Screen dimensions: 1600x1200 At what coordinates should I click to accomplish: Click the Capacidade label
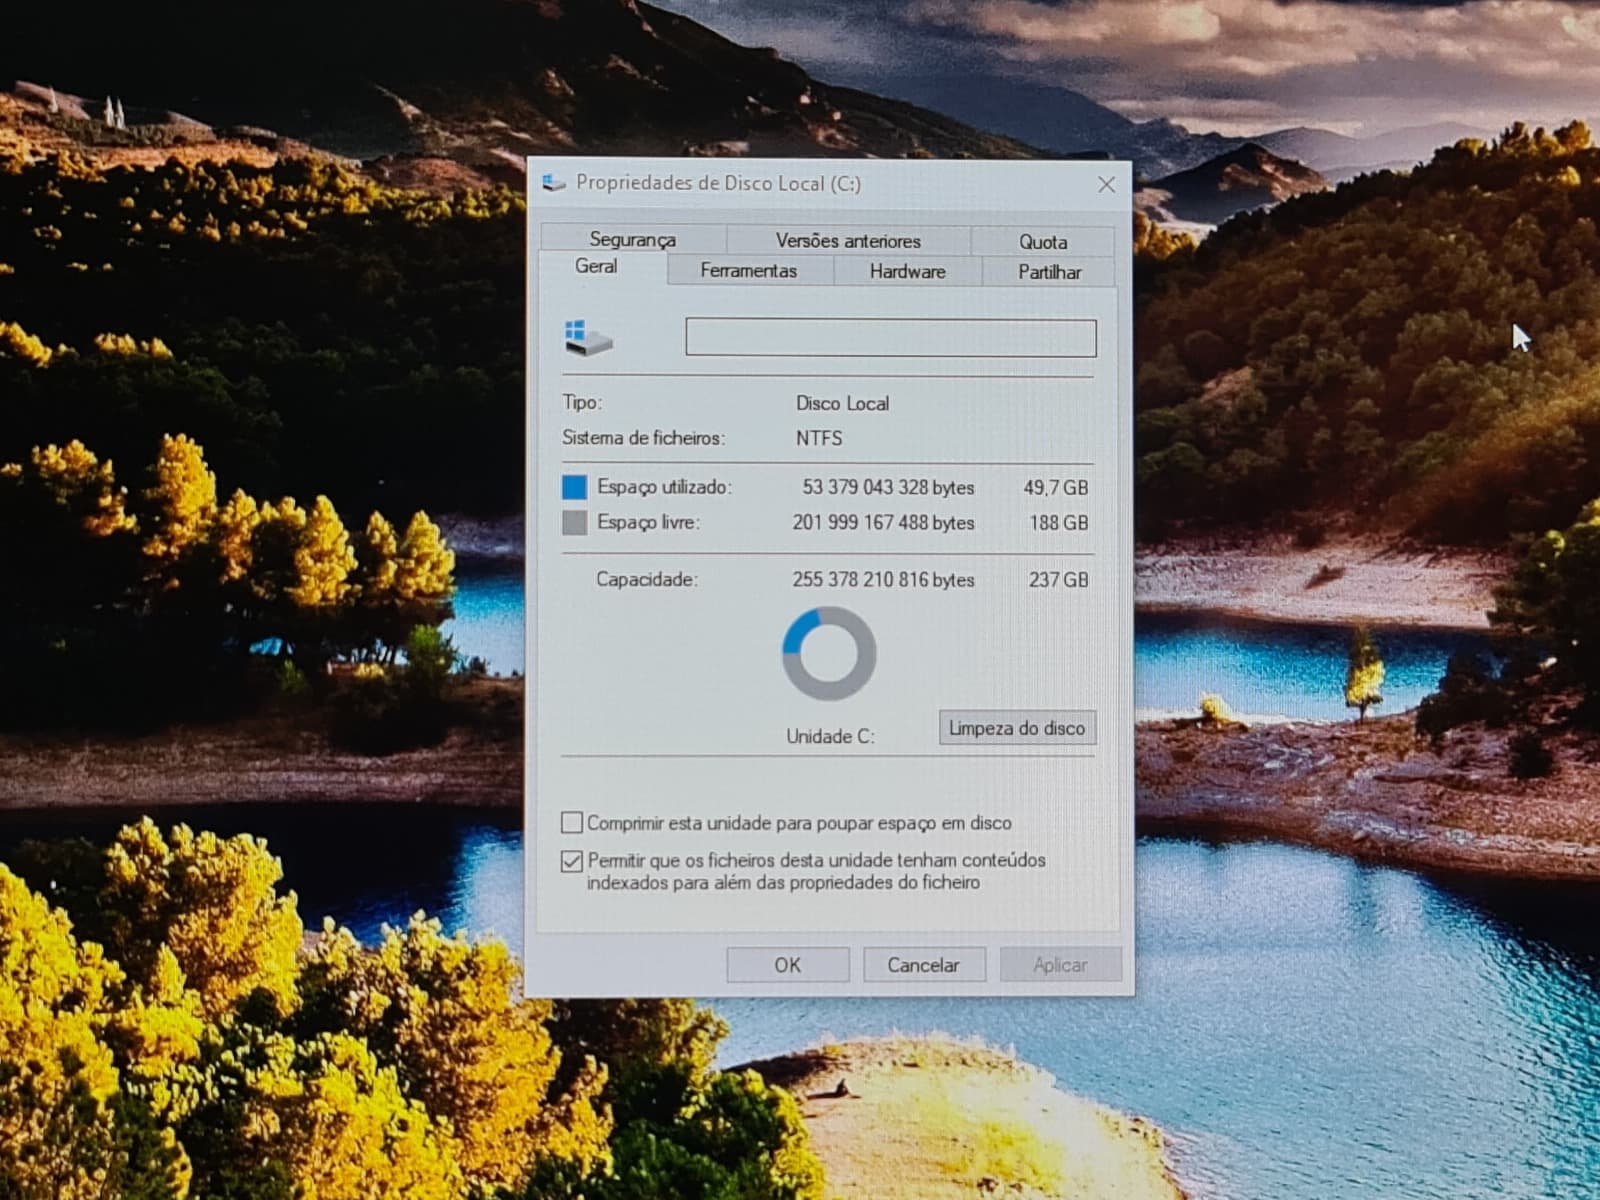point(646,579)
